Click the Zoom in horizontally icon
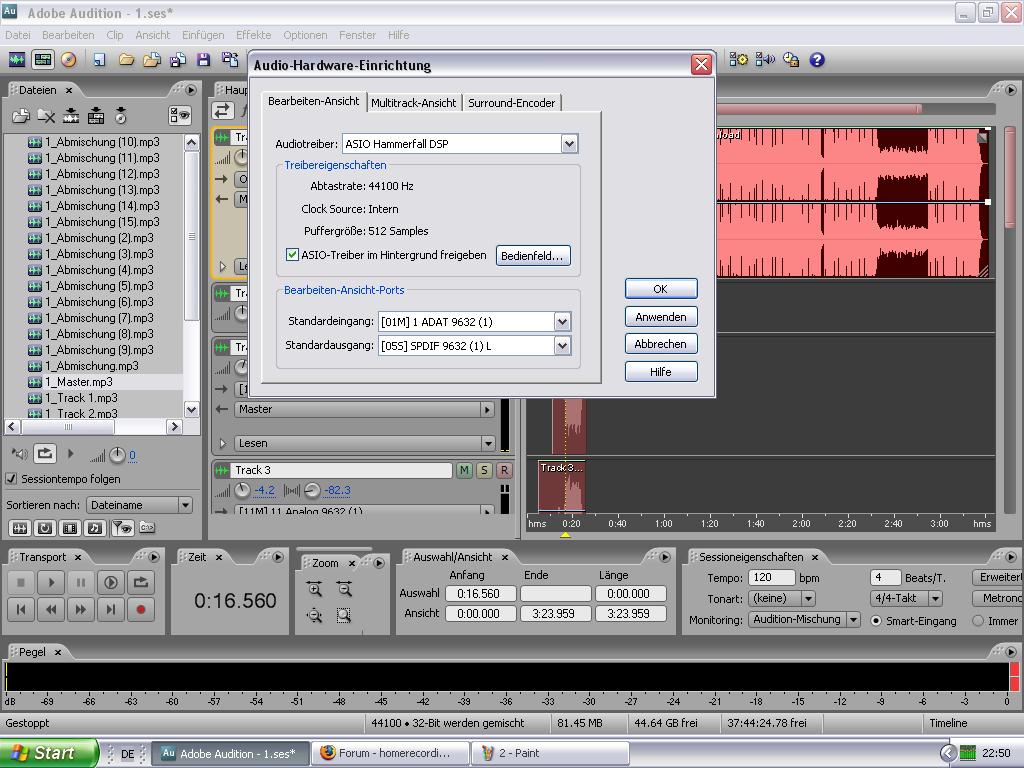Screen dimensions: 1024x768 click(315, 590)
